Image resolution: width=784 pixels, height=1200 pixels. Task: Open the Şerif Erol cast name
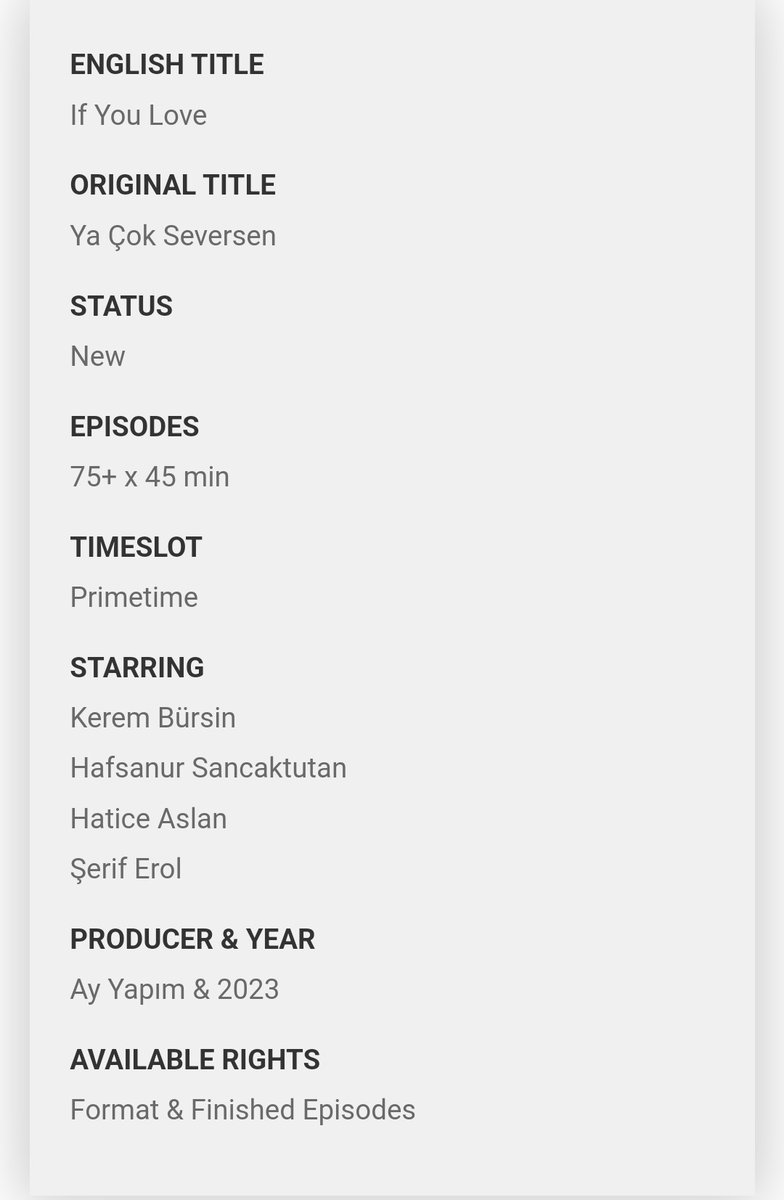(126, 869)
